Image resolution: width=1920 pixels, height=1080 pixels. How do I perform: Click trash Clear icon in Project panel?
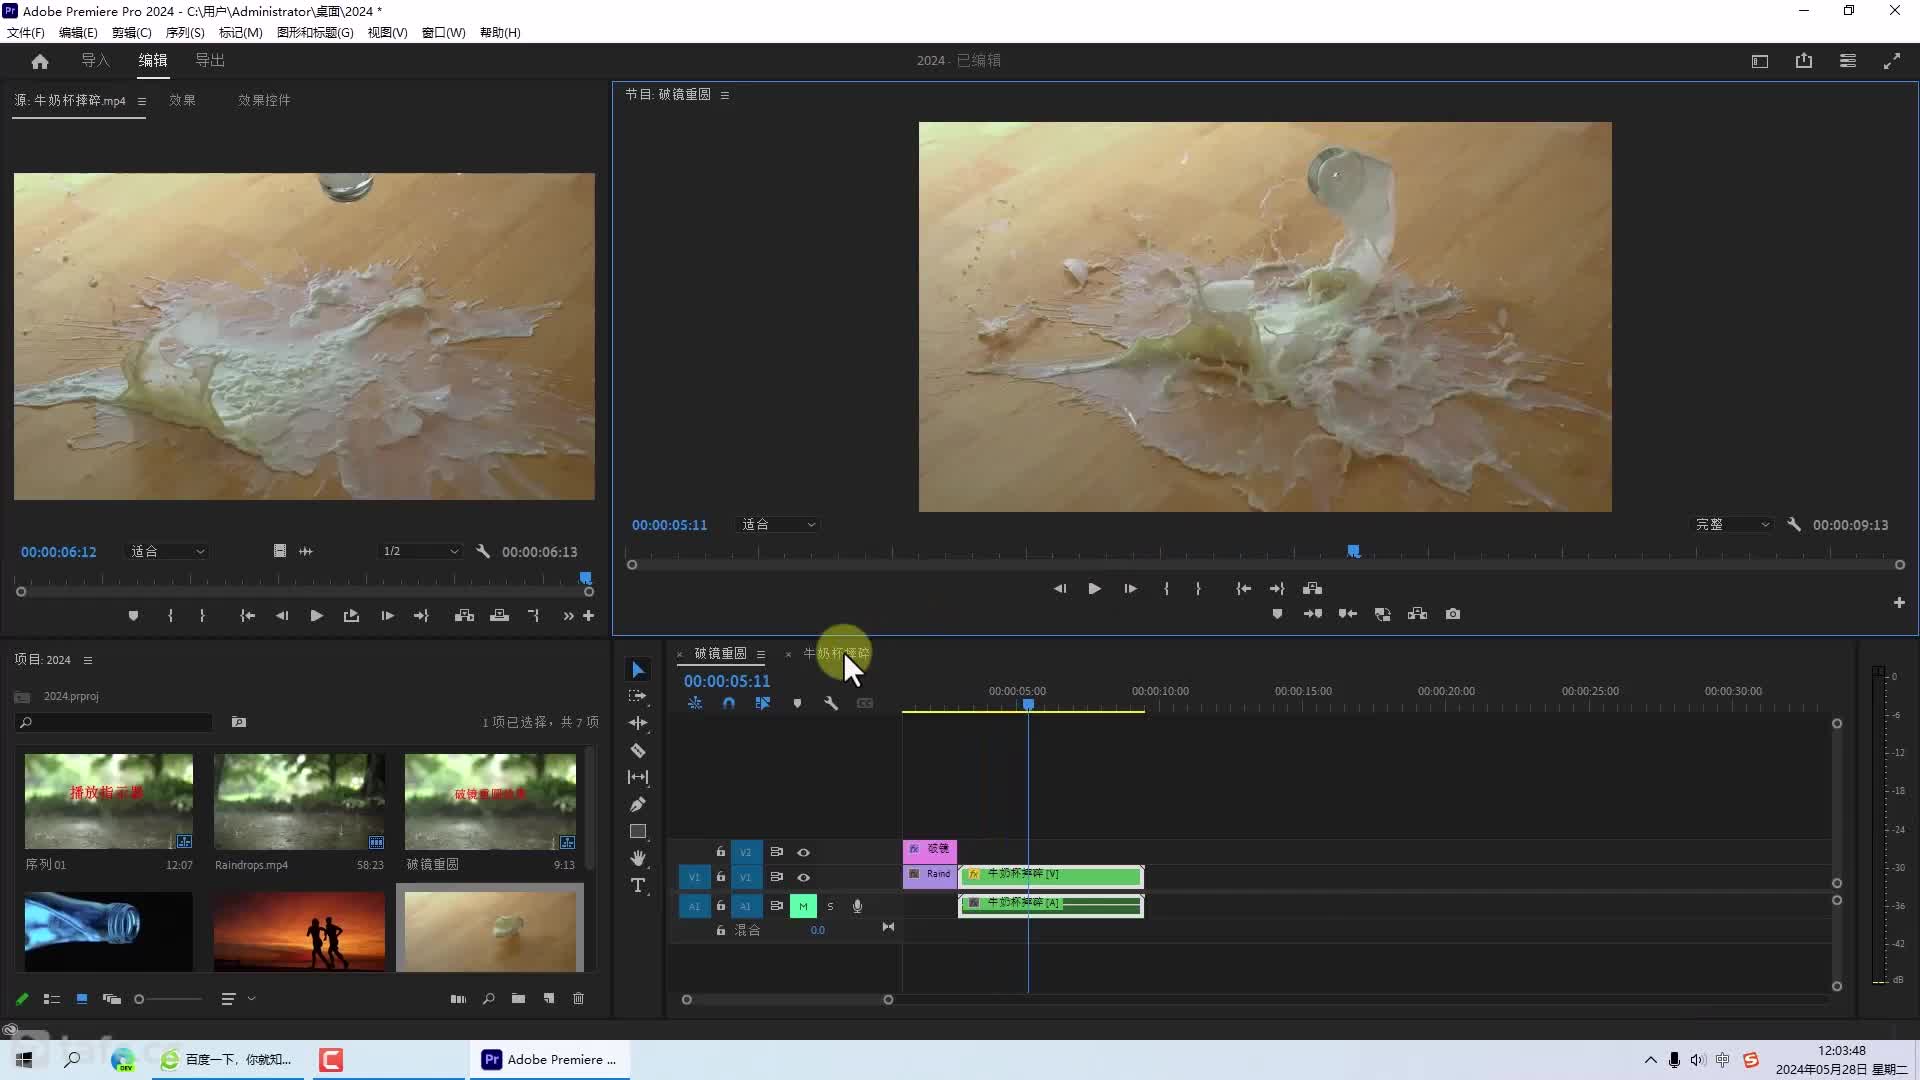click(x=578, y=999)
